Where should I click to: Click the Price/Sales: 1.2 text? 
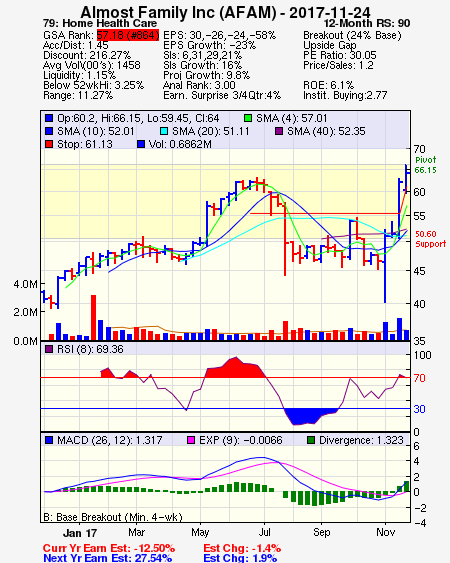tap(338, 65)
